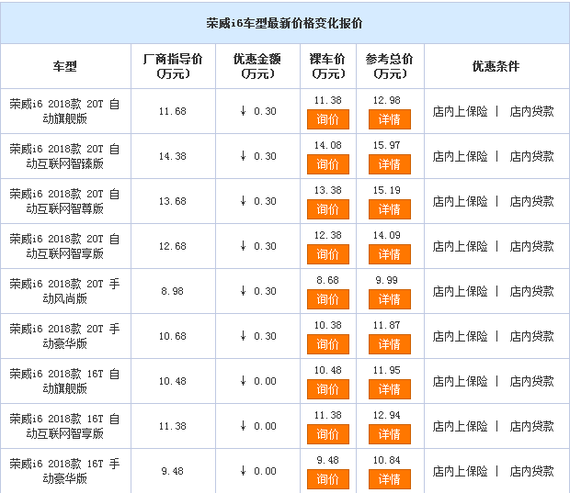
Task: Click 店内上保险 in 16T 手动豪华版 row
Action: point(460,471)
